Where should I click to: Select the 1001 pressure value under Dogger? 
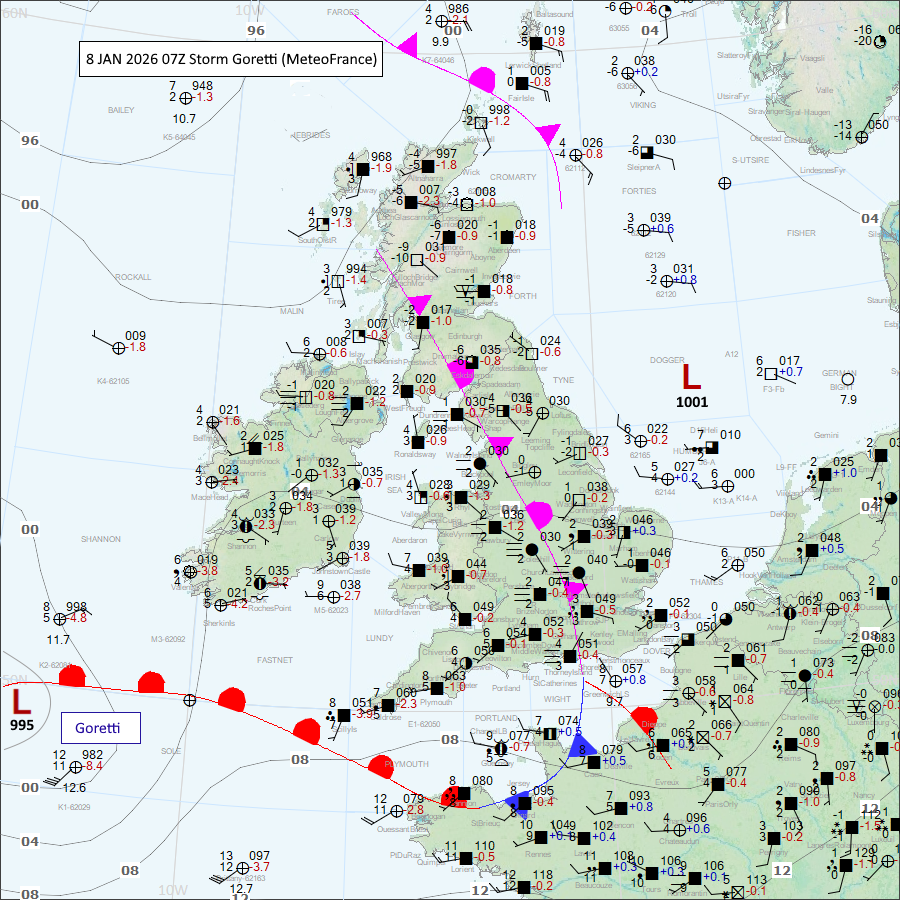tap(692, 402)
